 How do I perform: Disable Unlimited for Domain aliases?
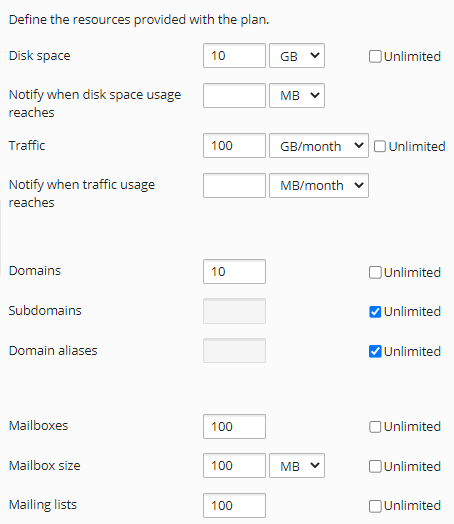tap(375, 351)
